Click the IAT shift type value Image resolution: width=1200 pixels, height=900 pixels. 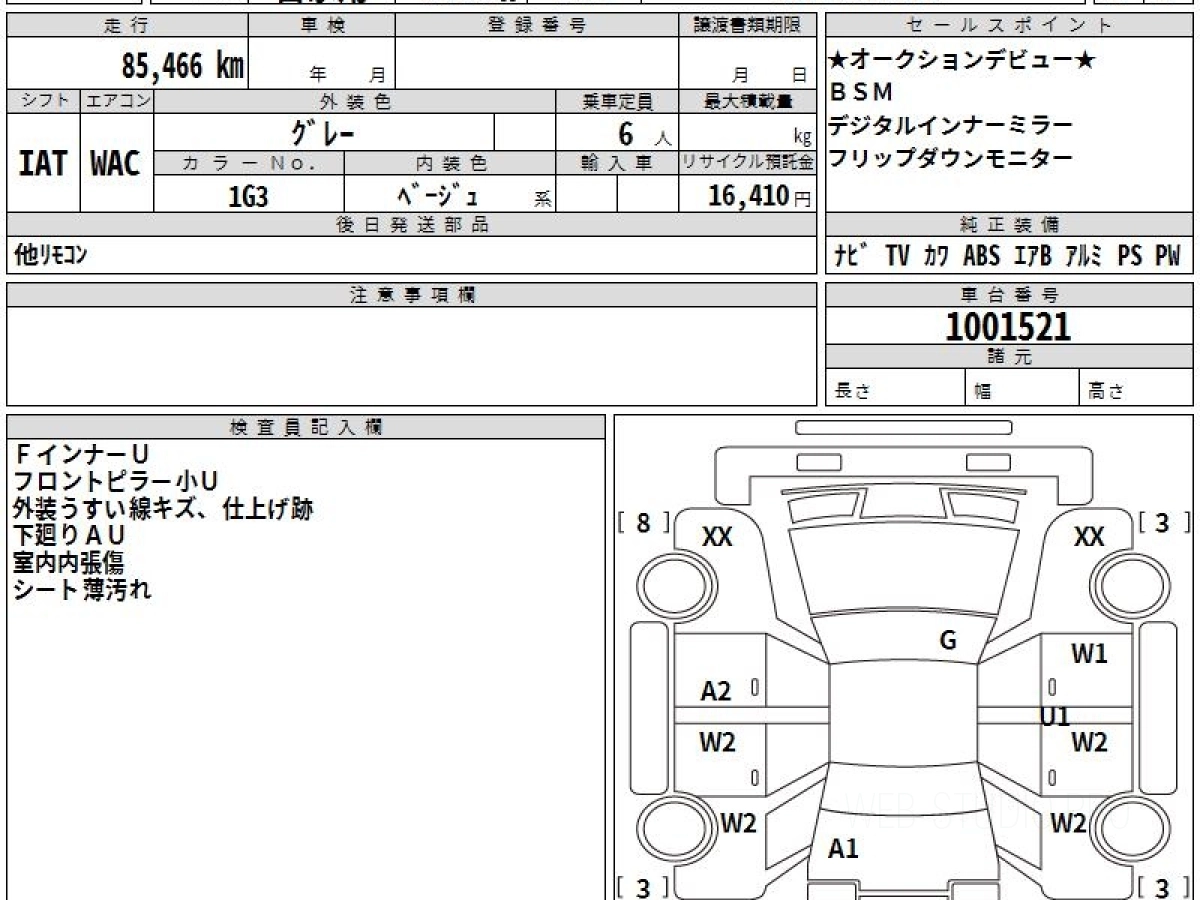(x=43, y=164)
